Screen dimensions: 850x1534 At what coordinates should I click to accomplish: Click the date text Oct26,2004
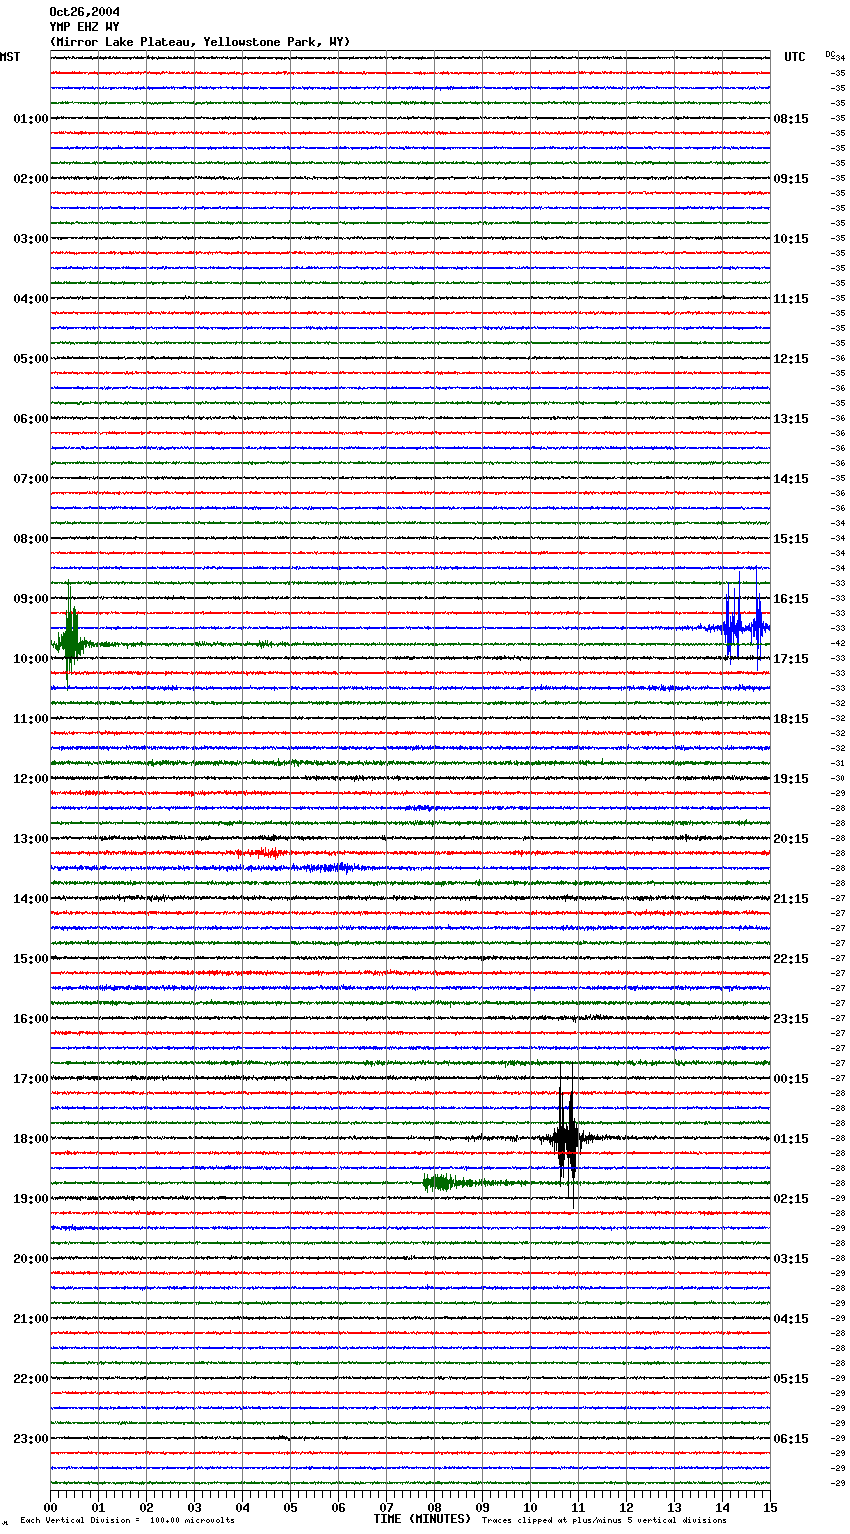tap(84, 12)
